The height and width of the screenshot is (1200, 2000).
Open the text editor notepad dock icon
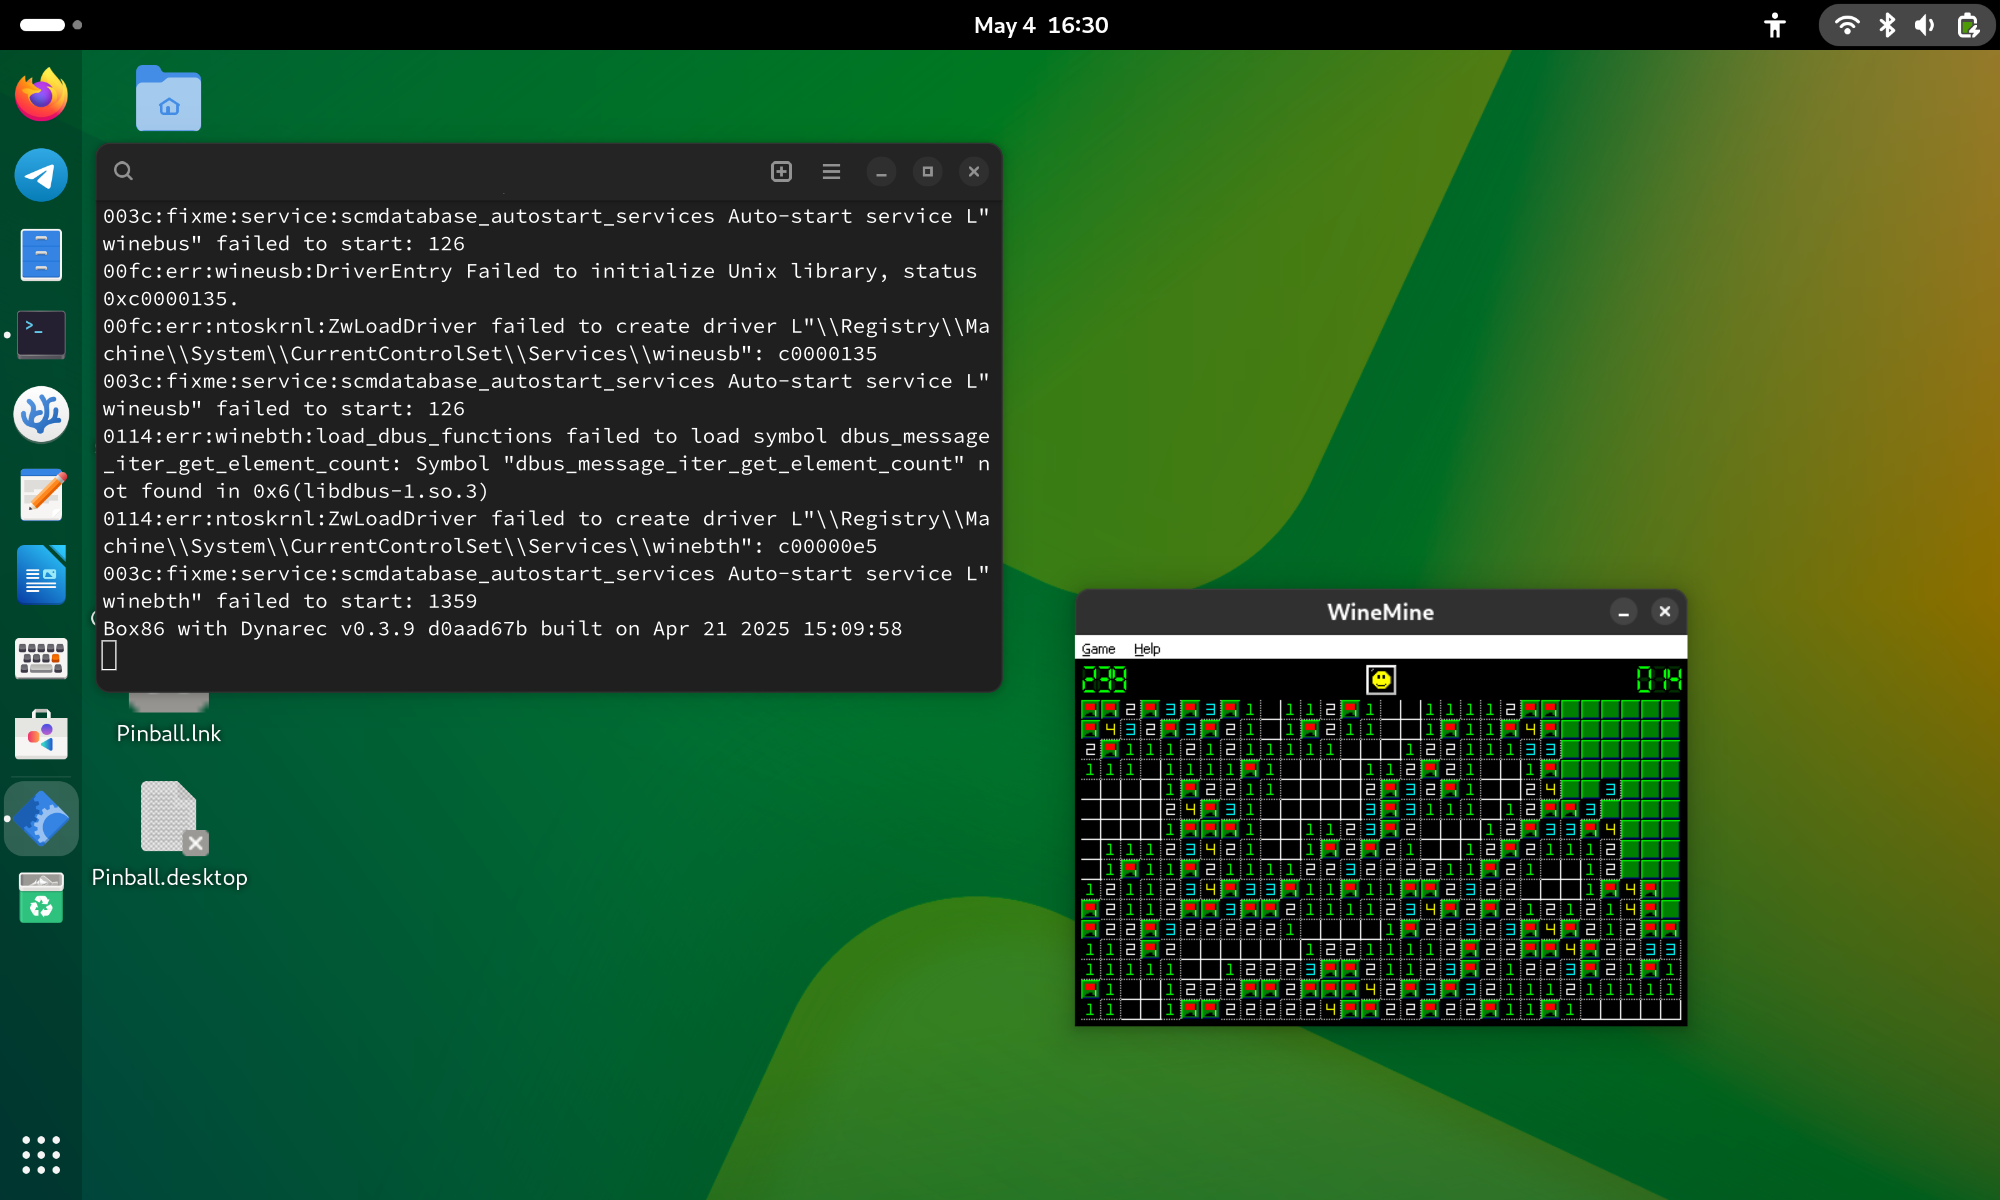pos(41,495)
